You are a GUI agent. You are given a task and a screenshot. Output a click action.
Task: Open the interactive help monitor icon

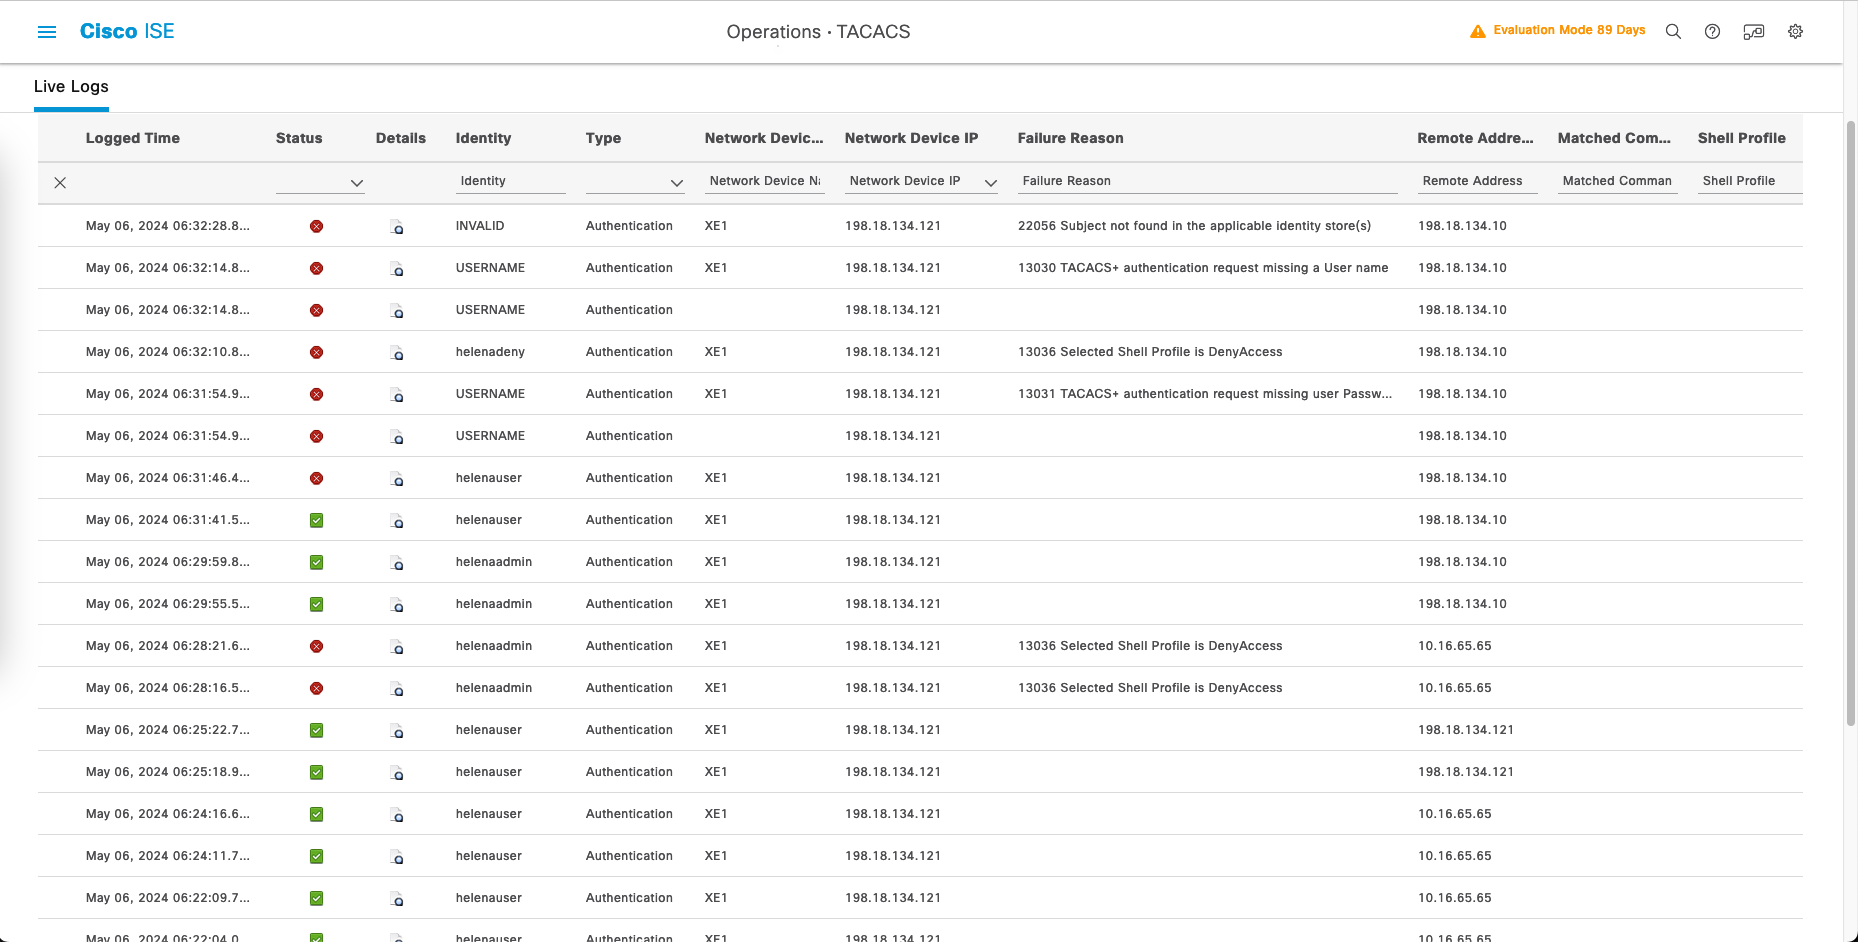pos(1753,32)
